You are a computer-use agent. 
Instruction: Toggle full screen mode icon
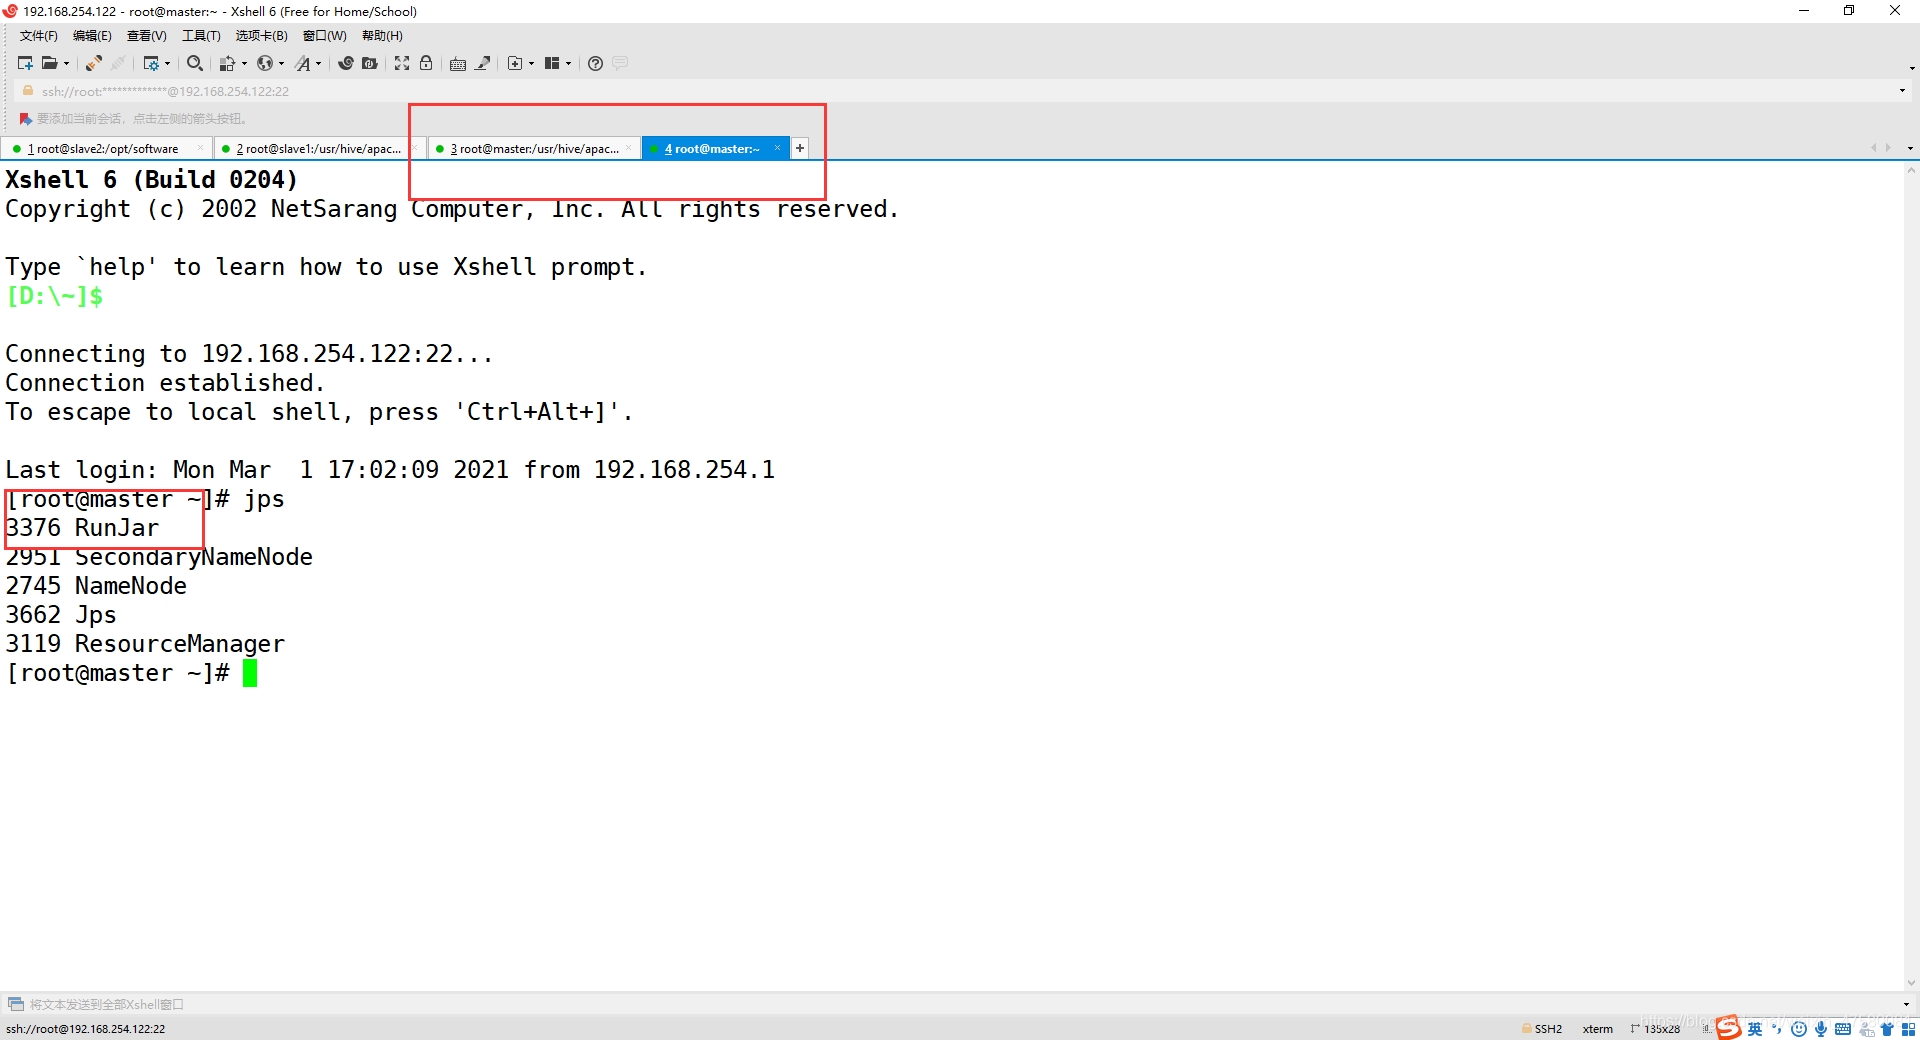click(x=402, y=63)
